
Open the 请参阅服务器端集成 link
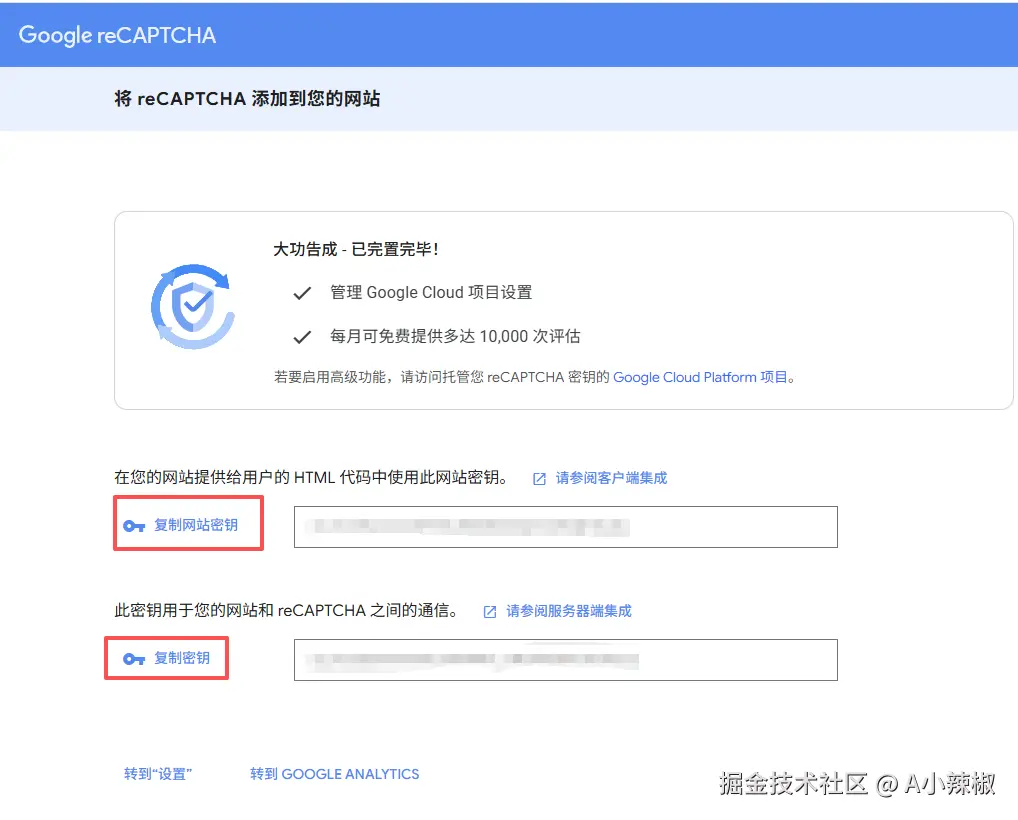(569, 611)
